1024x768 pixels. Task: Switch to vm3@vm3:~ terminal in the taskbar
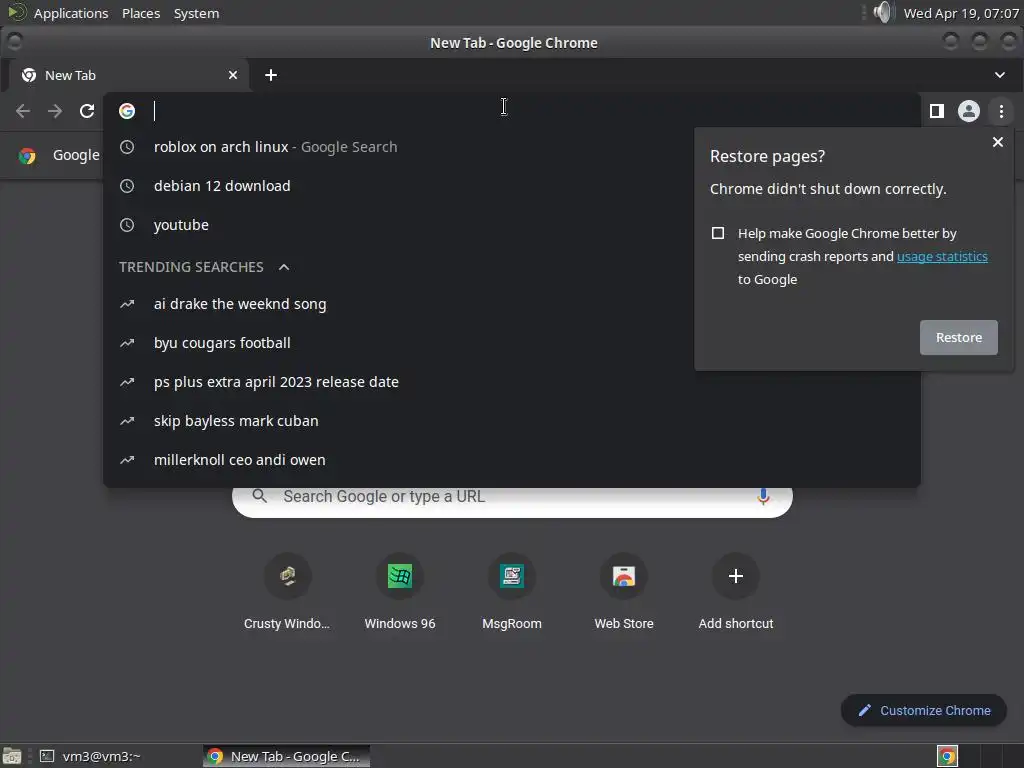[x=91, y=756]
